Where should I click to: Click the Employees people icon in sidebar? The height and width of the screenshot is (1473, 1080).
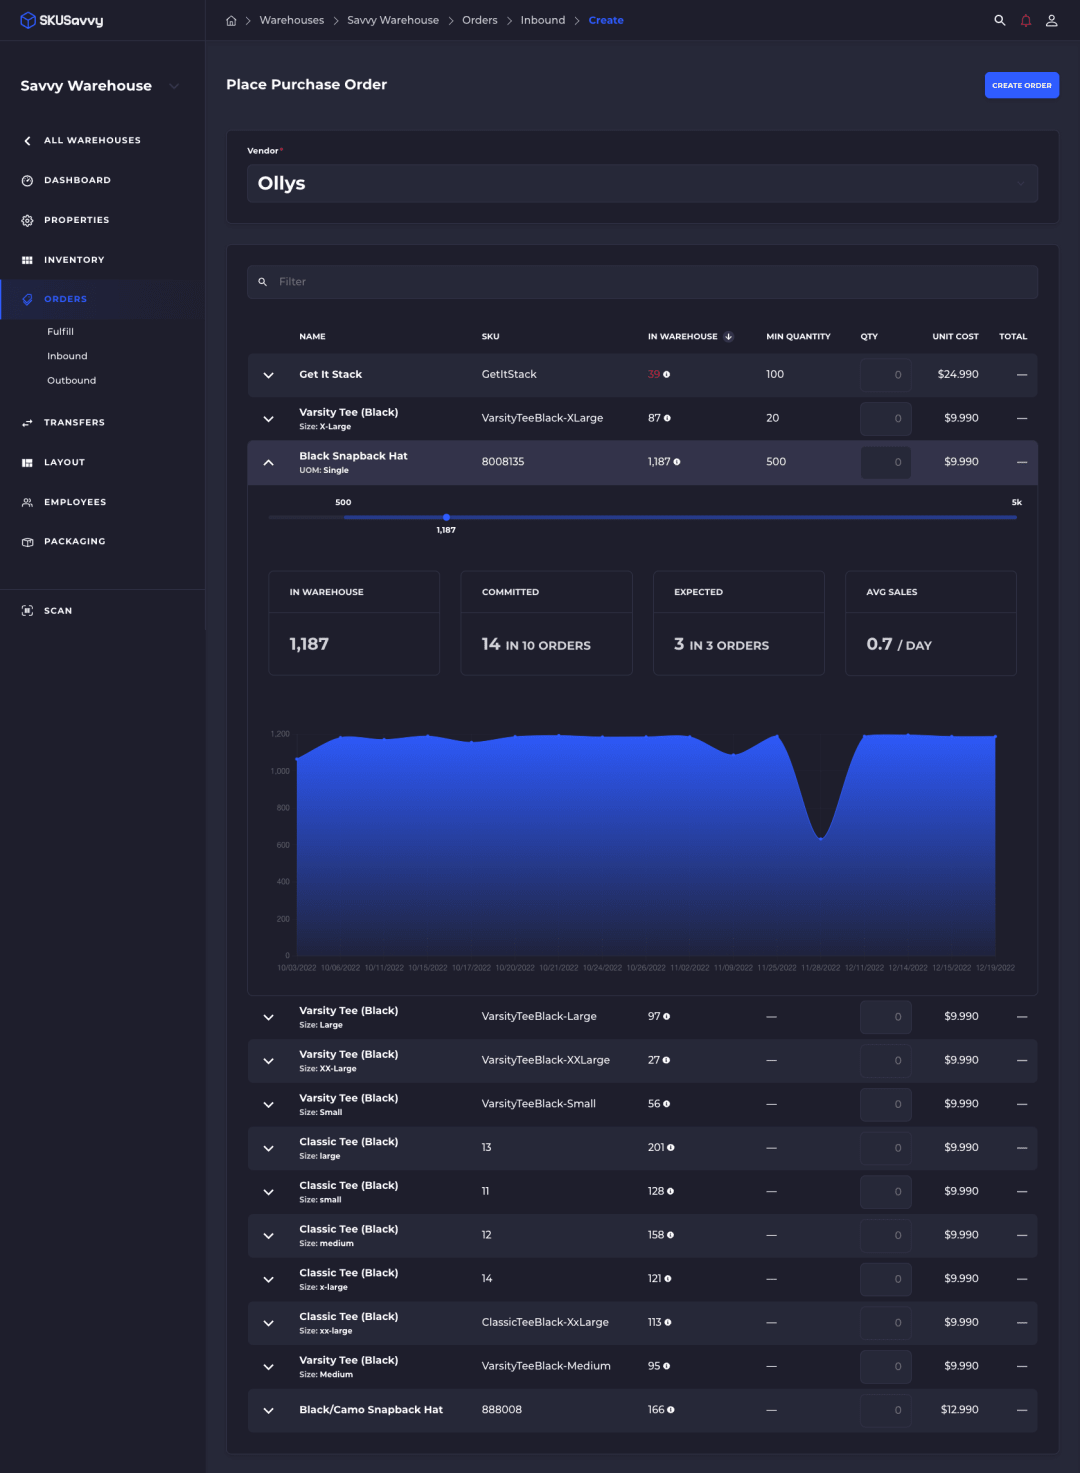(x=27, y=502)
